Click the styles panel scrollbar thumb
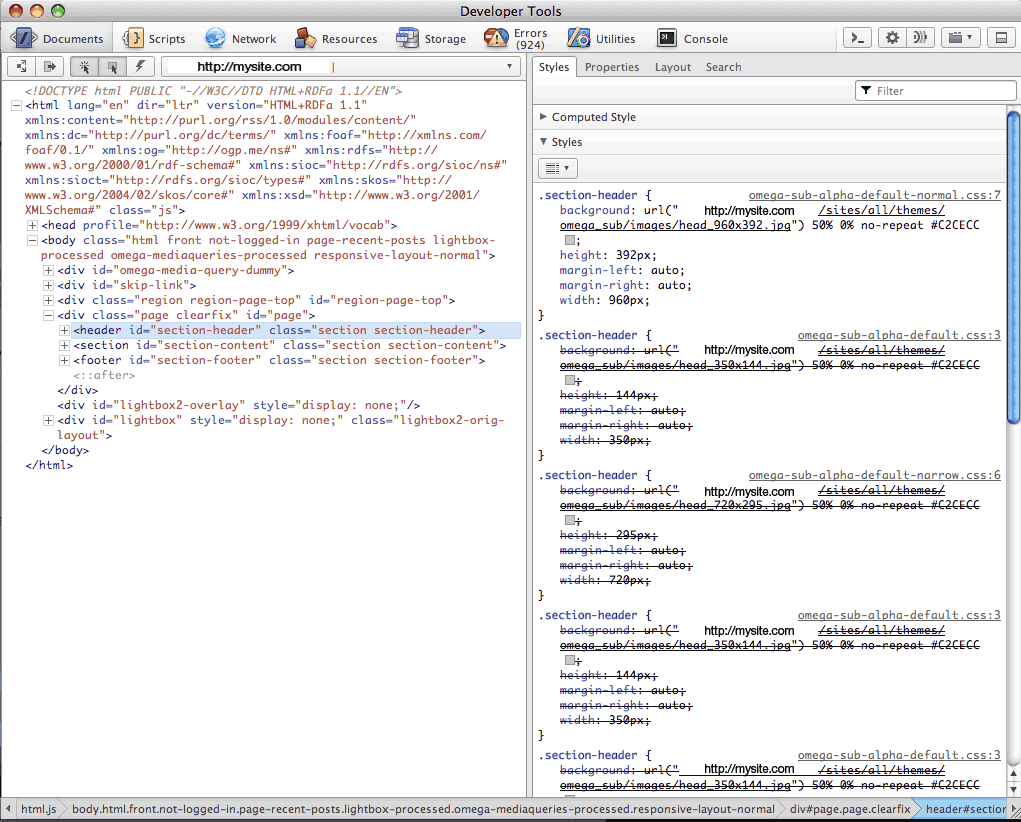This screenshot has height=822, width=1021. click(1013, 267)
